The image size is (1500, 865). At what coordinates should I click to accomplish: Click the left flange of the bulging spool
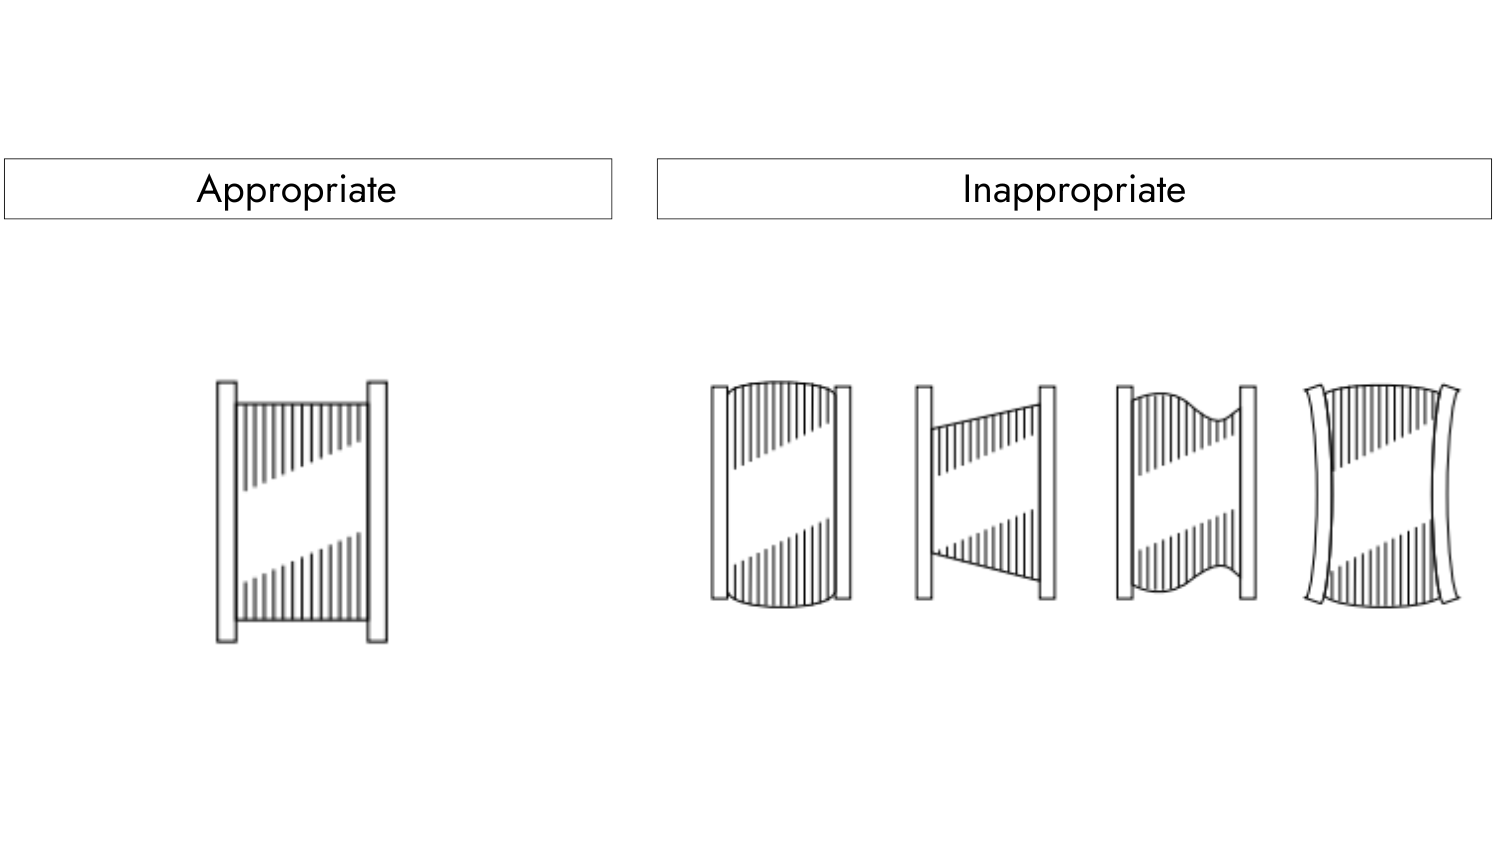[719, 492]
